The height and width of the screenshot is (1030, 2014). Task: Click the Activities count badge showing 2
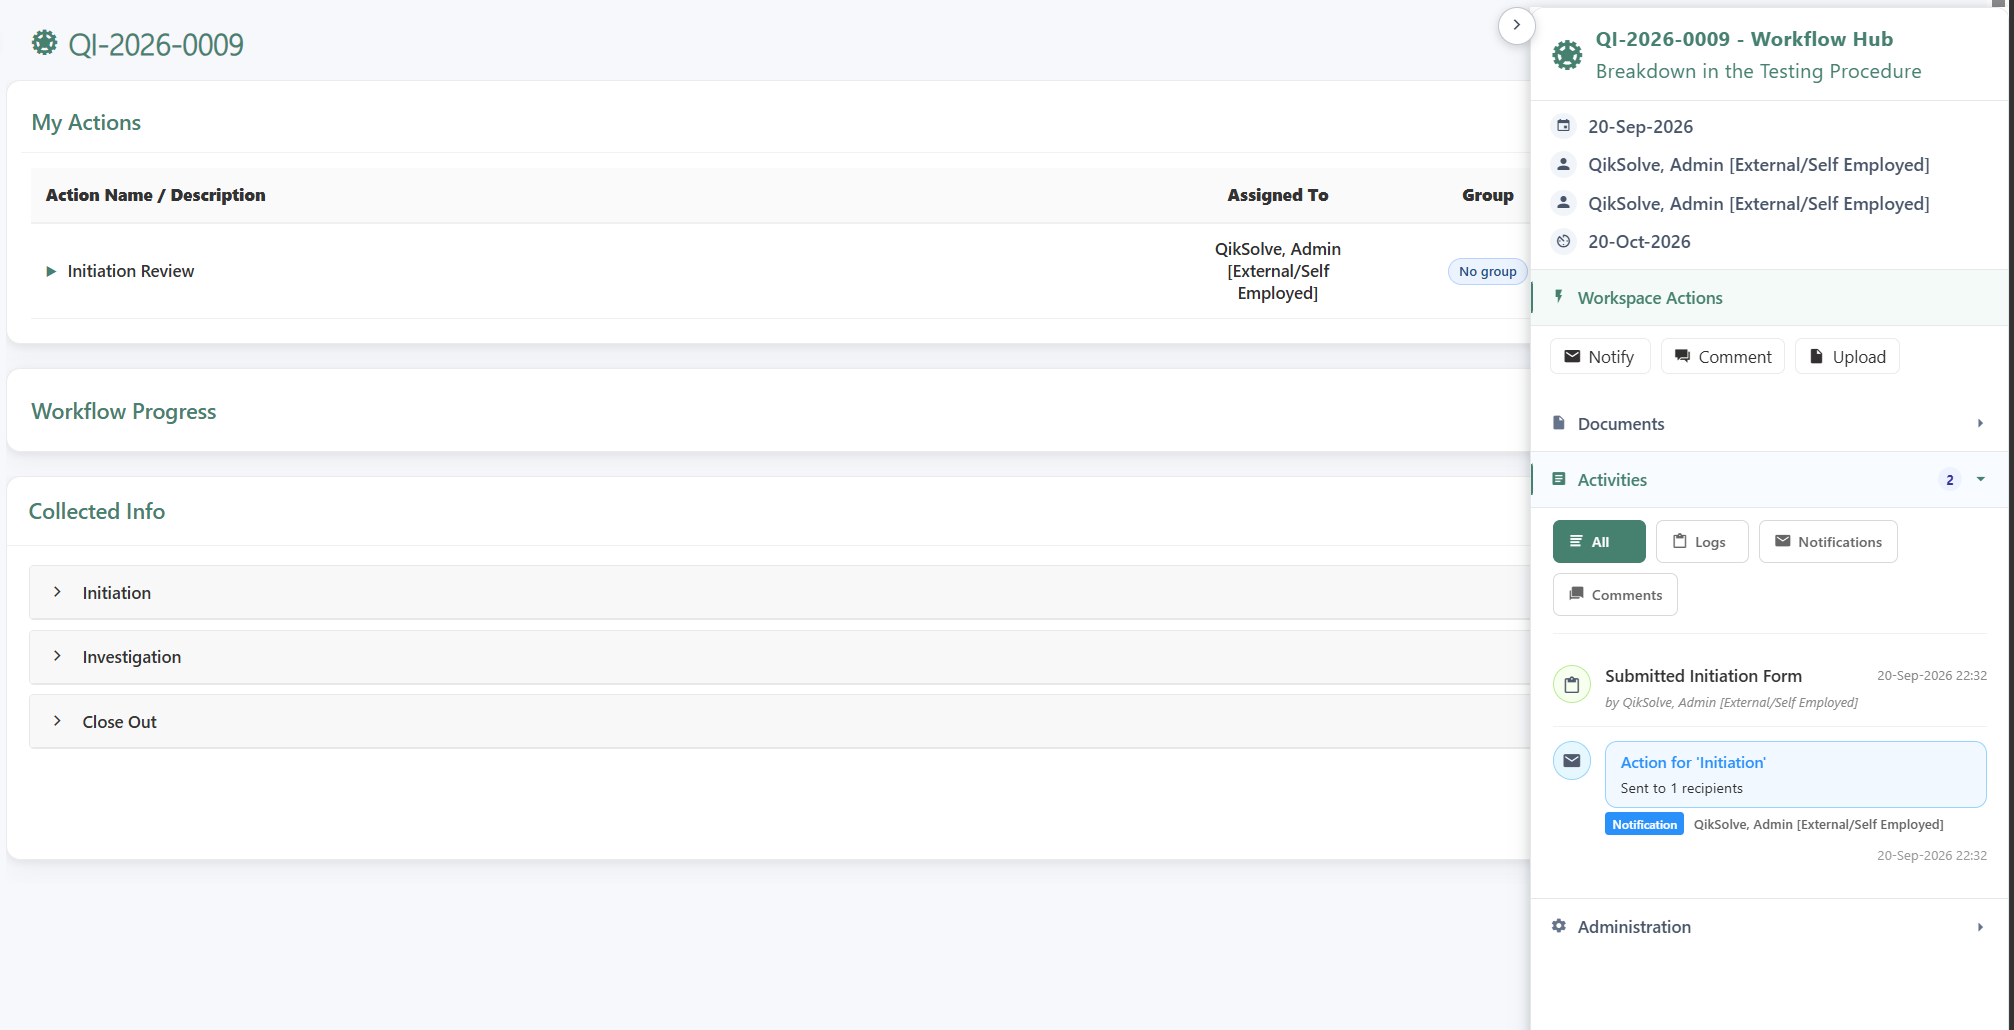click(x=1949, y=480)
